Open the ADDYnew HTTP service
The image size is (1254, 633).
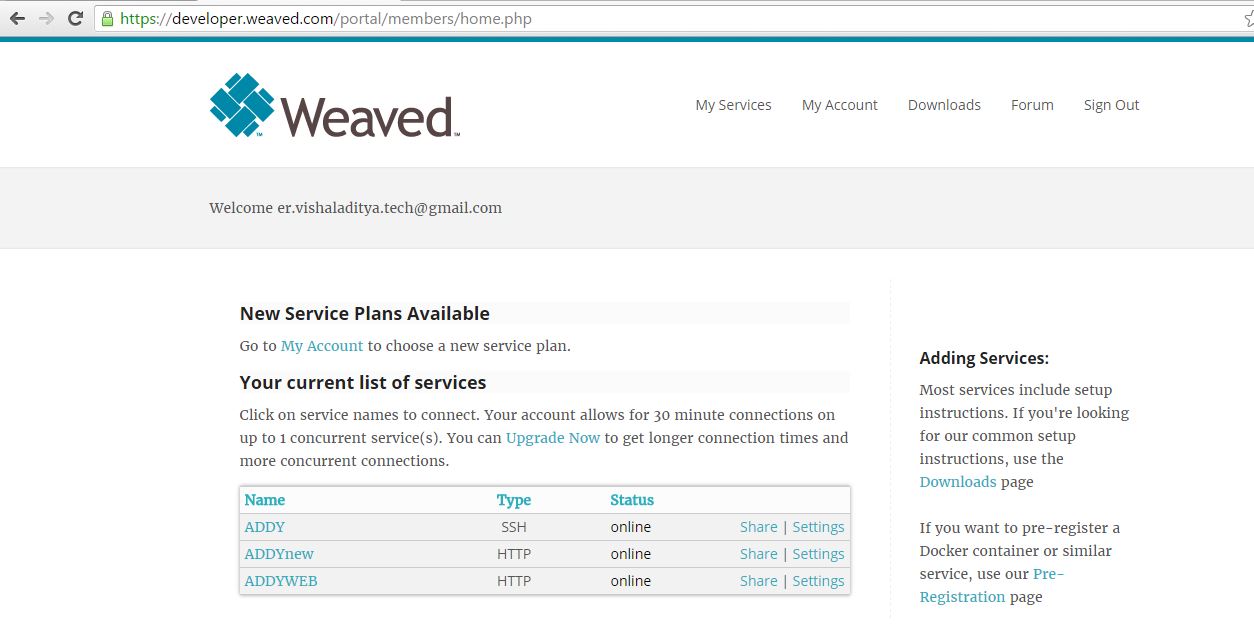point(278,553)
